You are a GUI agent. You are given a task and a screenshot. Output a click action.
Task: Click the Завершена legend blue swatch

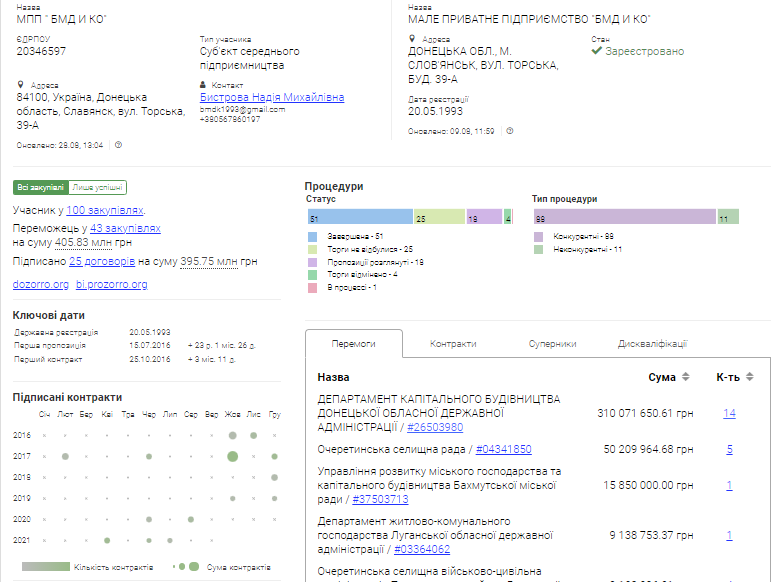[x=313, y=237]
